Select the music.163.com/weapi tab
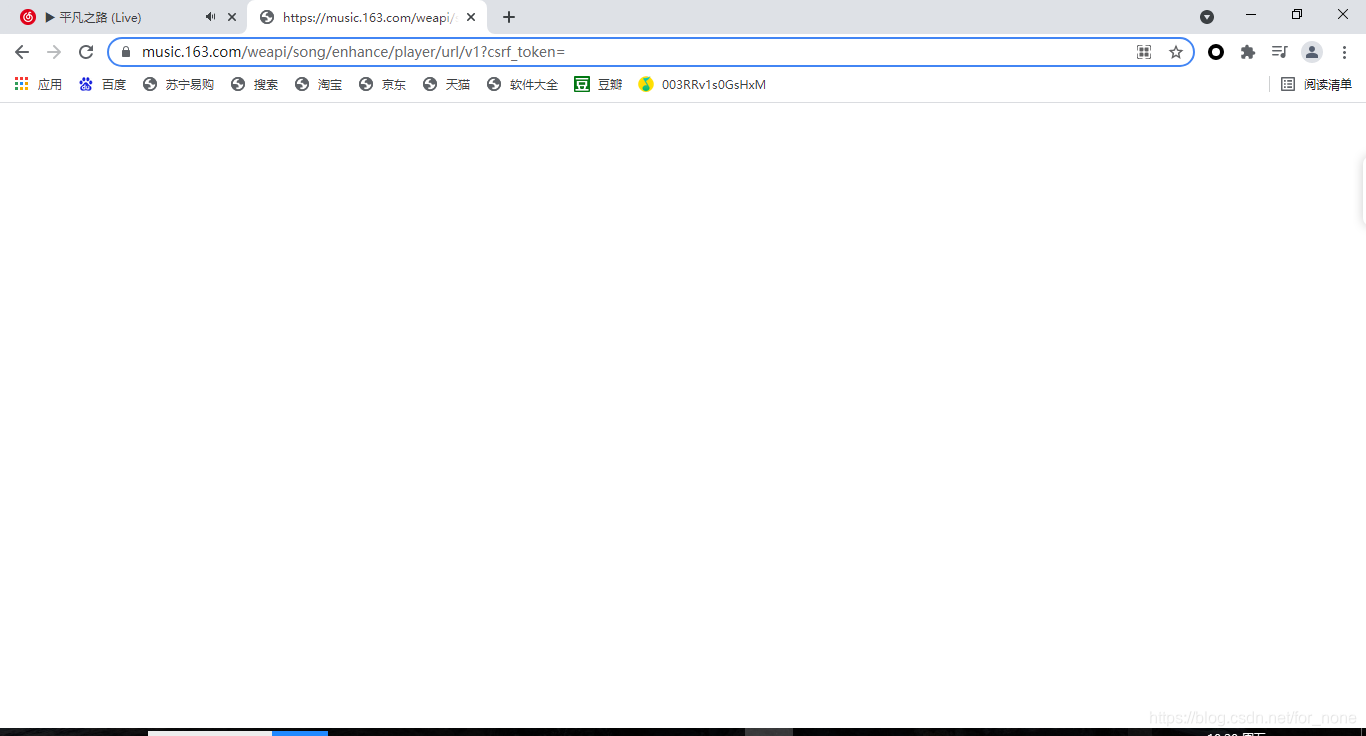Image resolution: width=1366 pixels, height=736 pixels. click(x=367, y=17)
